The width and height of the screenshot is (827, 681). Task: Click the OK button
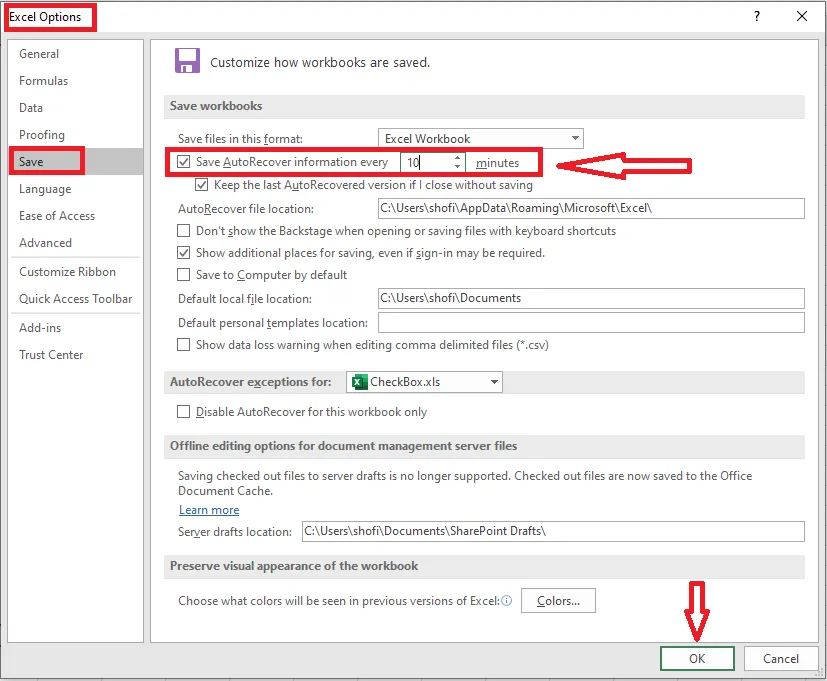pyautogui.click(x=697, y=658)
